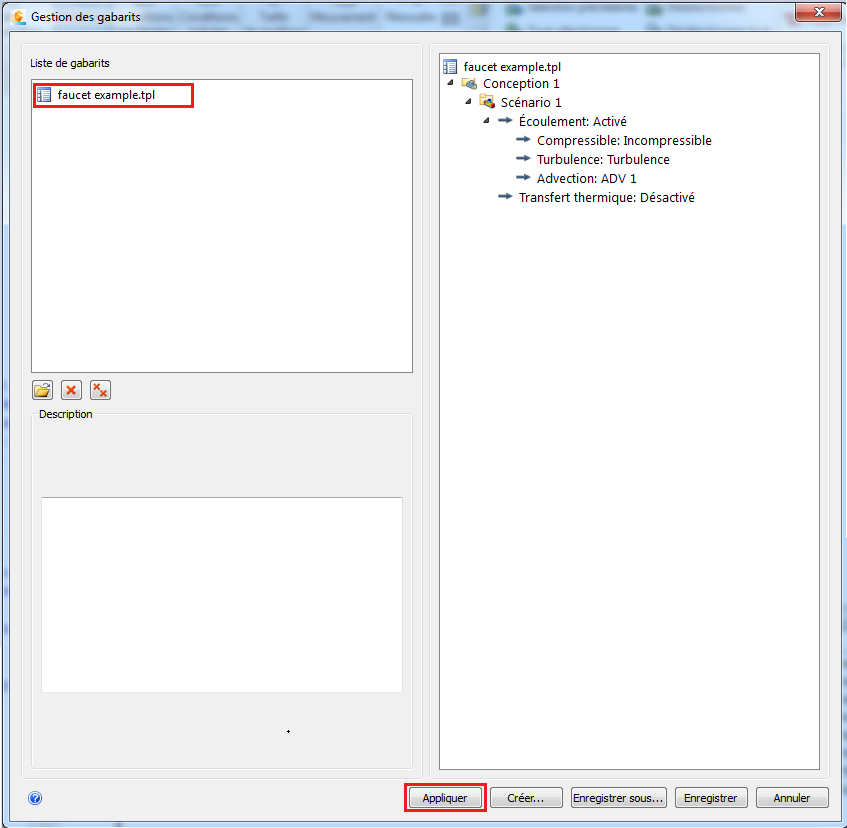Close the Gestion des gabarits dialog

818,12
